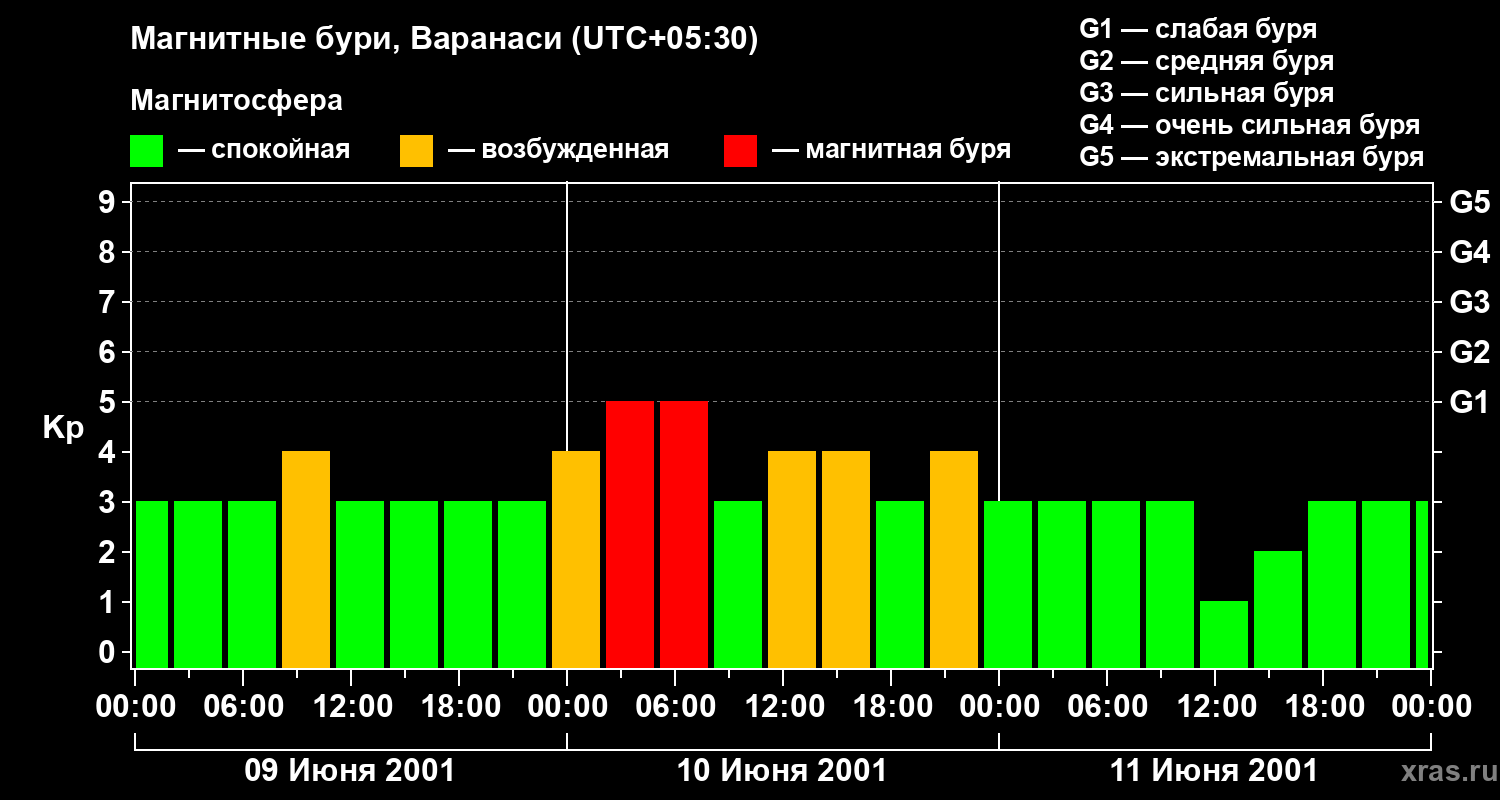This screenshot has height=800, width=1500.
Task: Click the orange 21:00–00:00 bar on 10 Июня
Action: (x=954, y=560)
